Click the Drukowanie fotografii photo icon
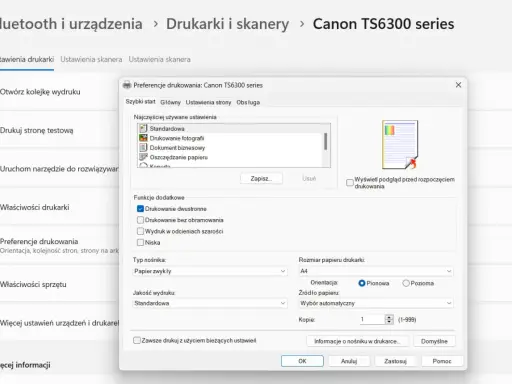 coord(143,138)
